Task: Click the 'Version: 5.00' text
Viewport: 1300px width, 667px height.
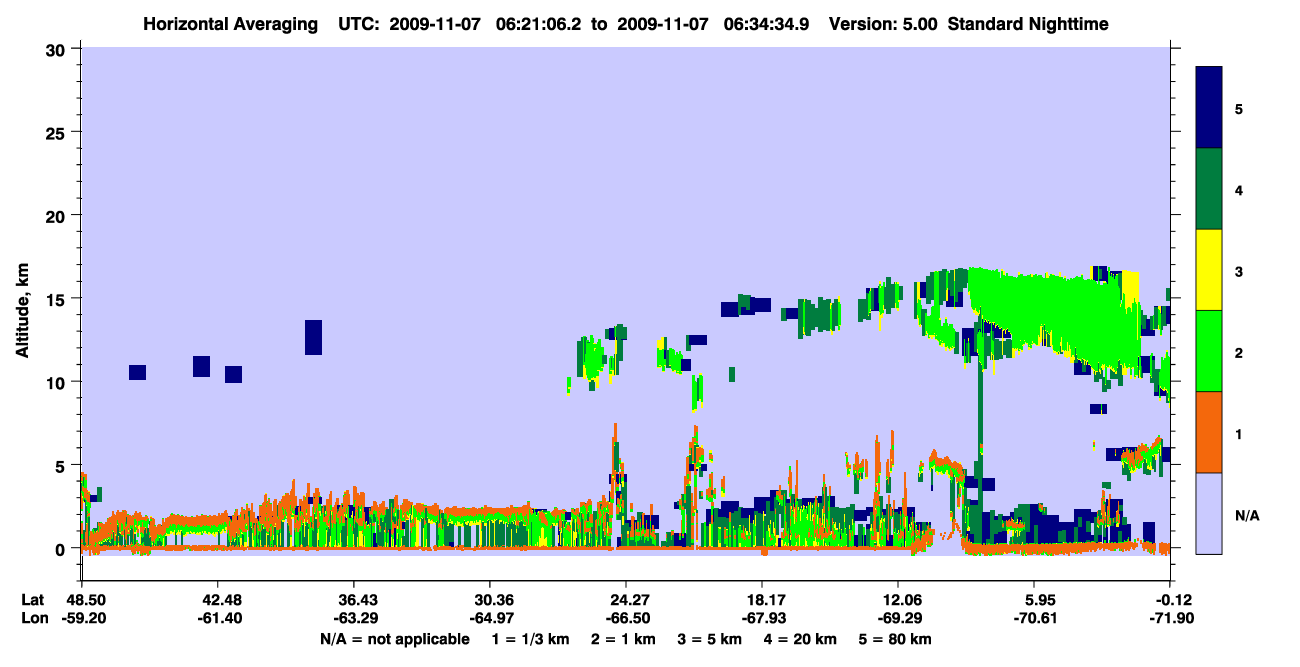Action: 883,24
